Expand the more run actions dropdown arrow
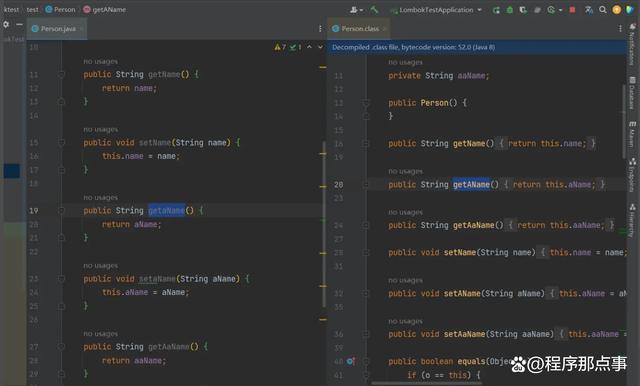Viewport: 640px width, 386px height. pos(560,10)
